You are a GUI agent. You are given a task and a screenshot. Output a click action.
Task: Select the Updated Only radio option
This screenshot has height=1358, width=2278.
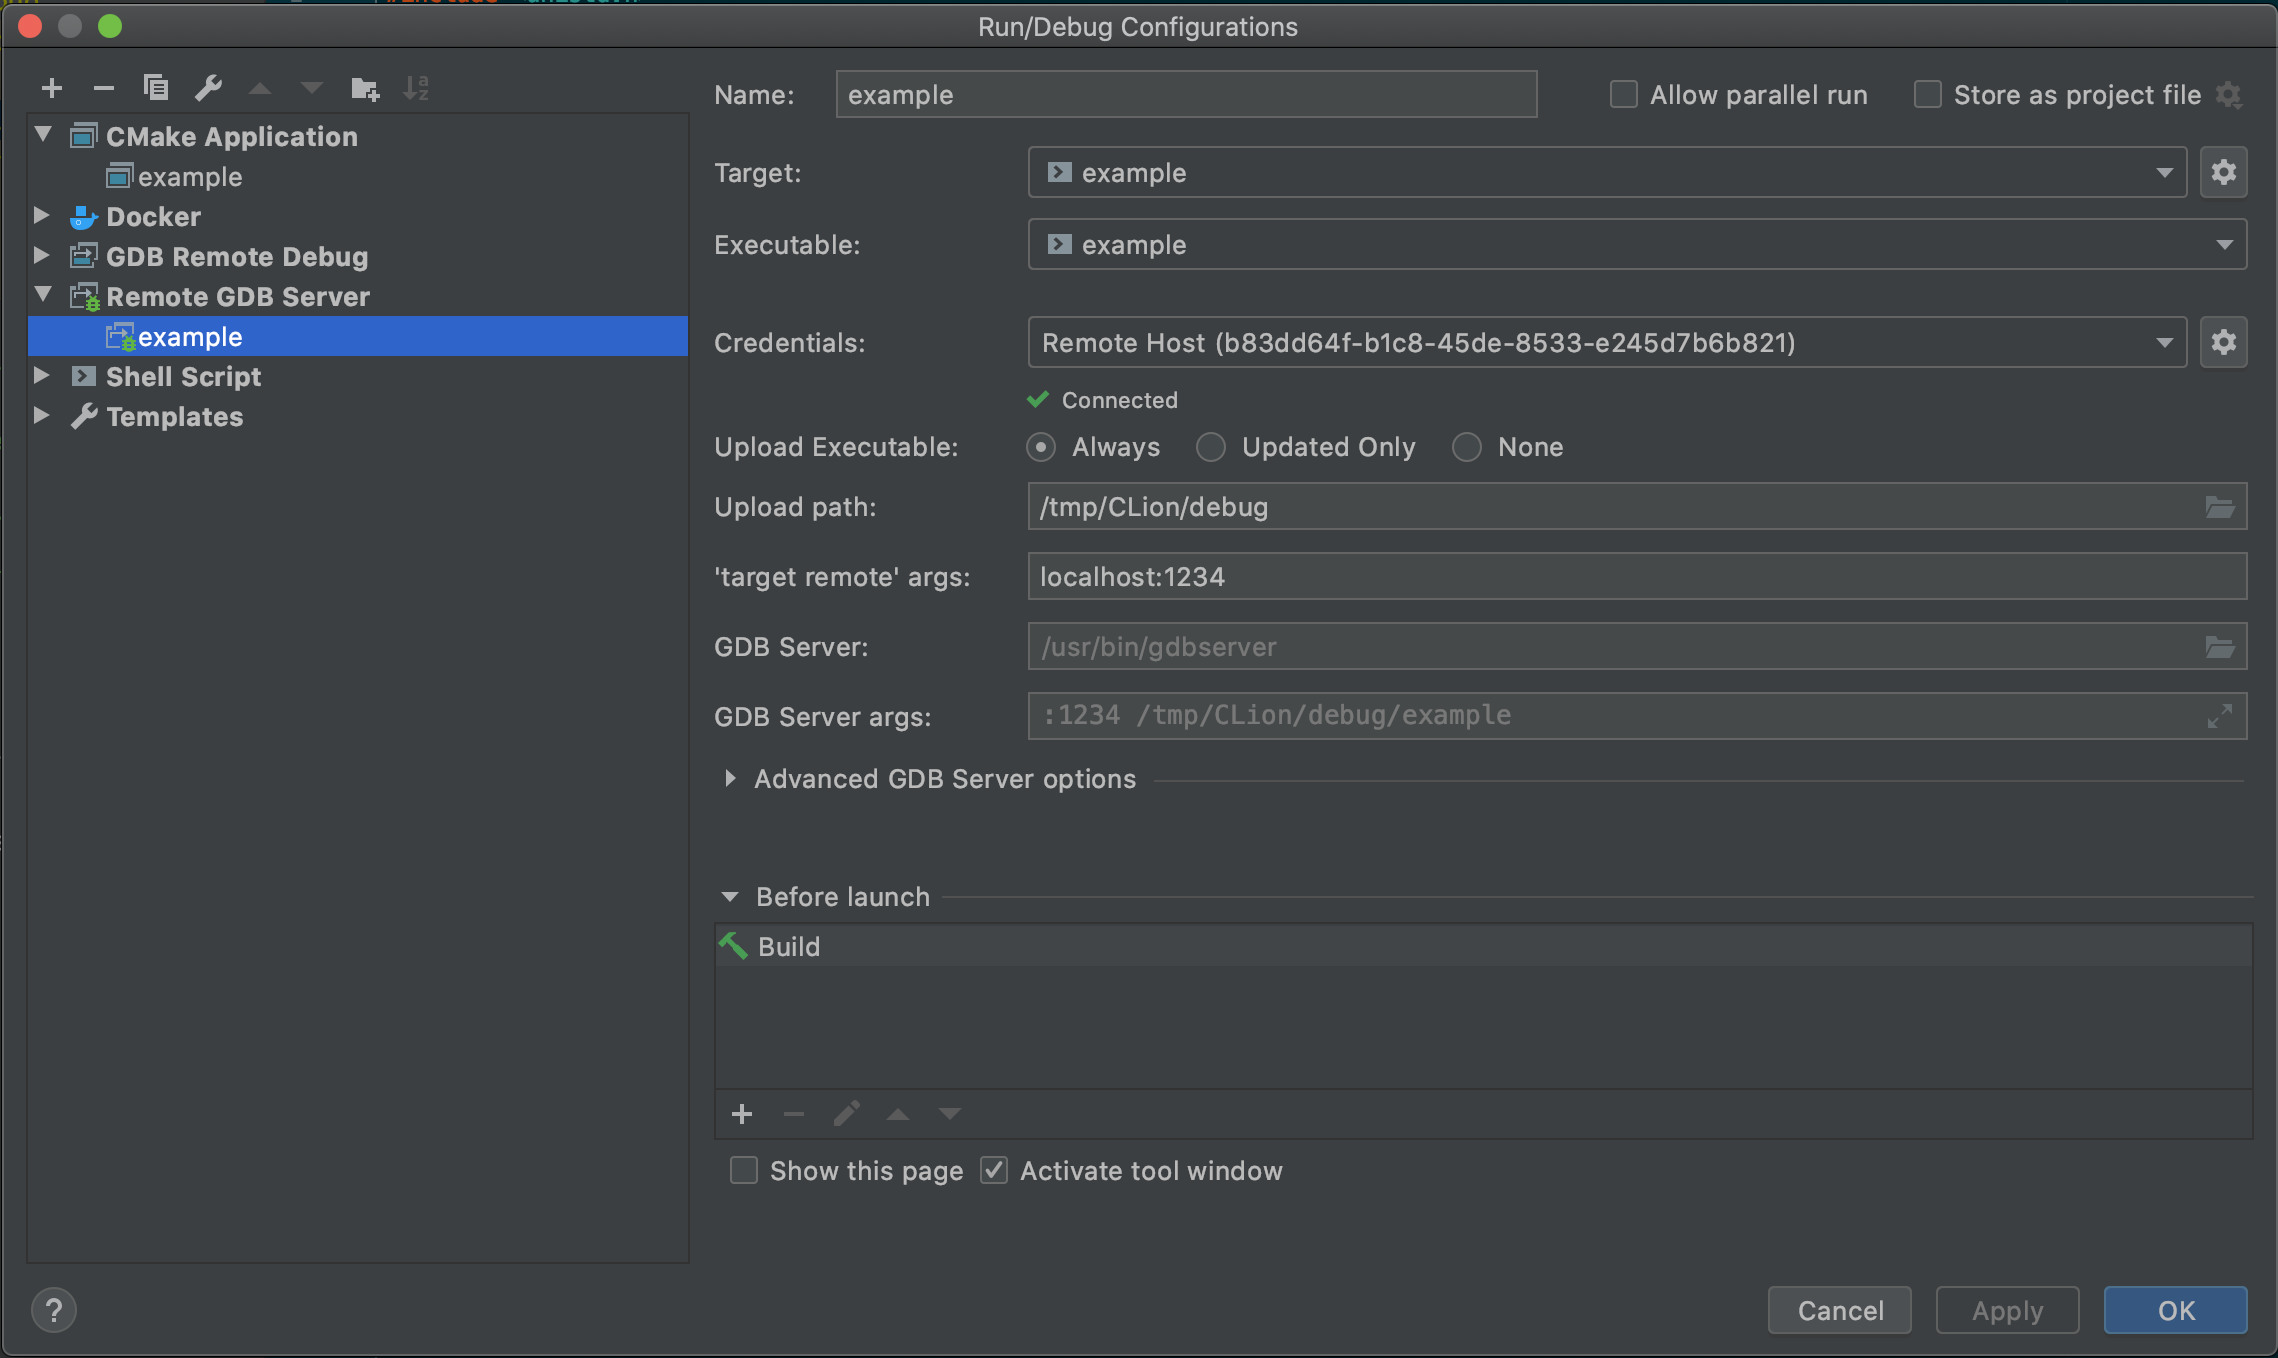click(1211, 447)
